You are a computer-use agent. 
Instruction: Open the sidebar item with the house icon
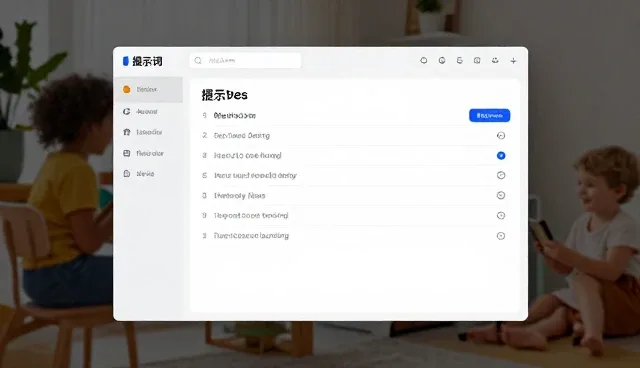149,132
